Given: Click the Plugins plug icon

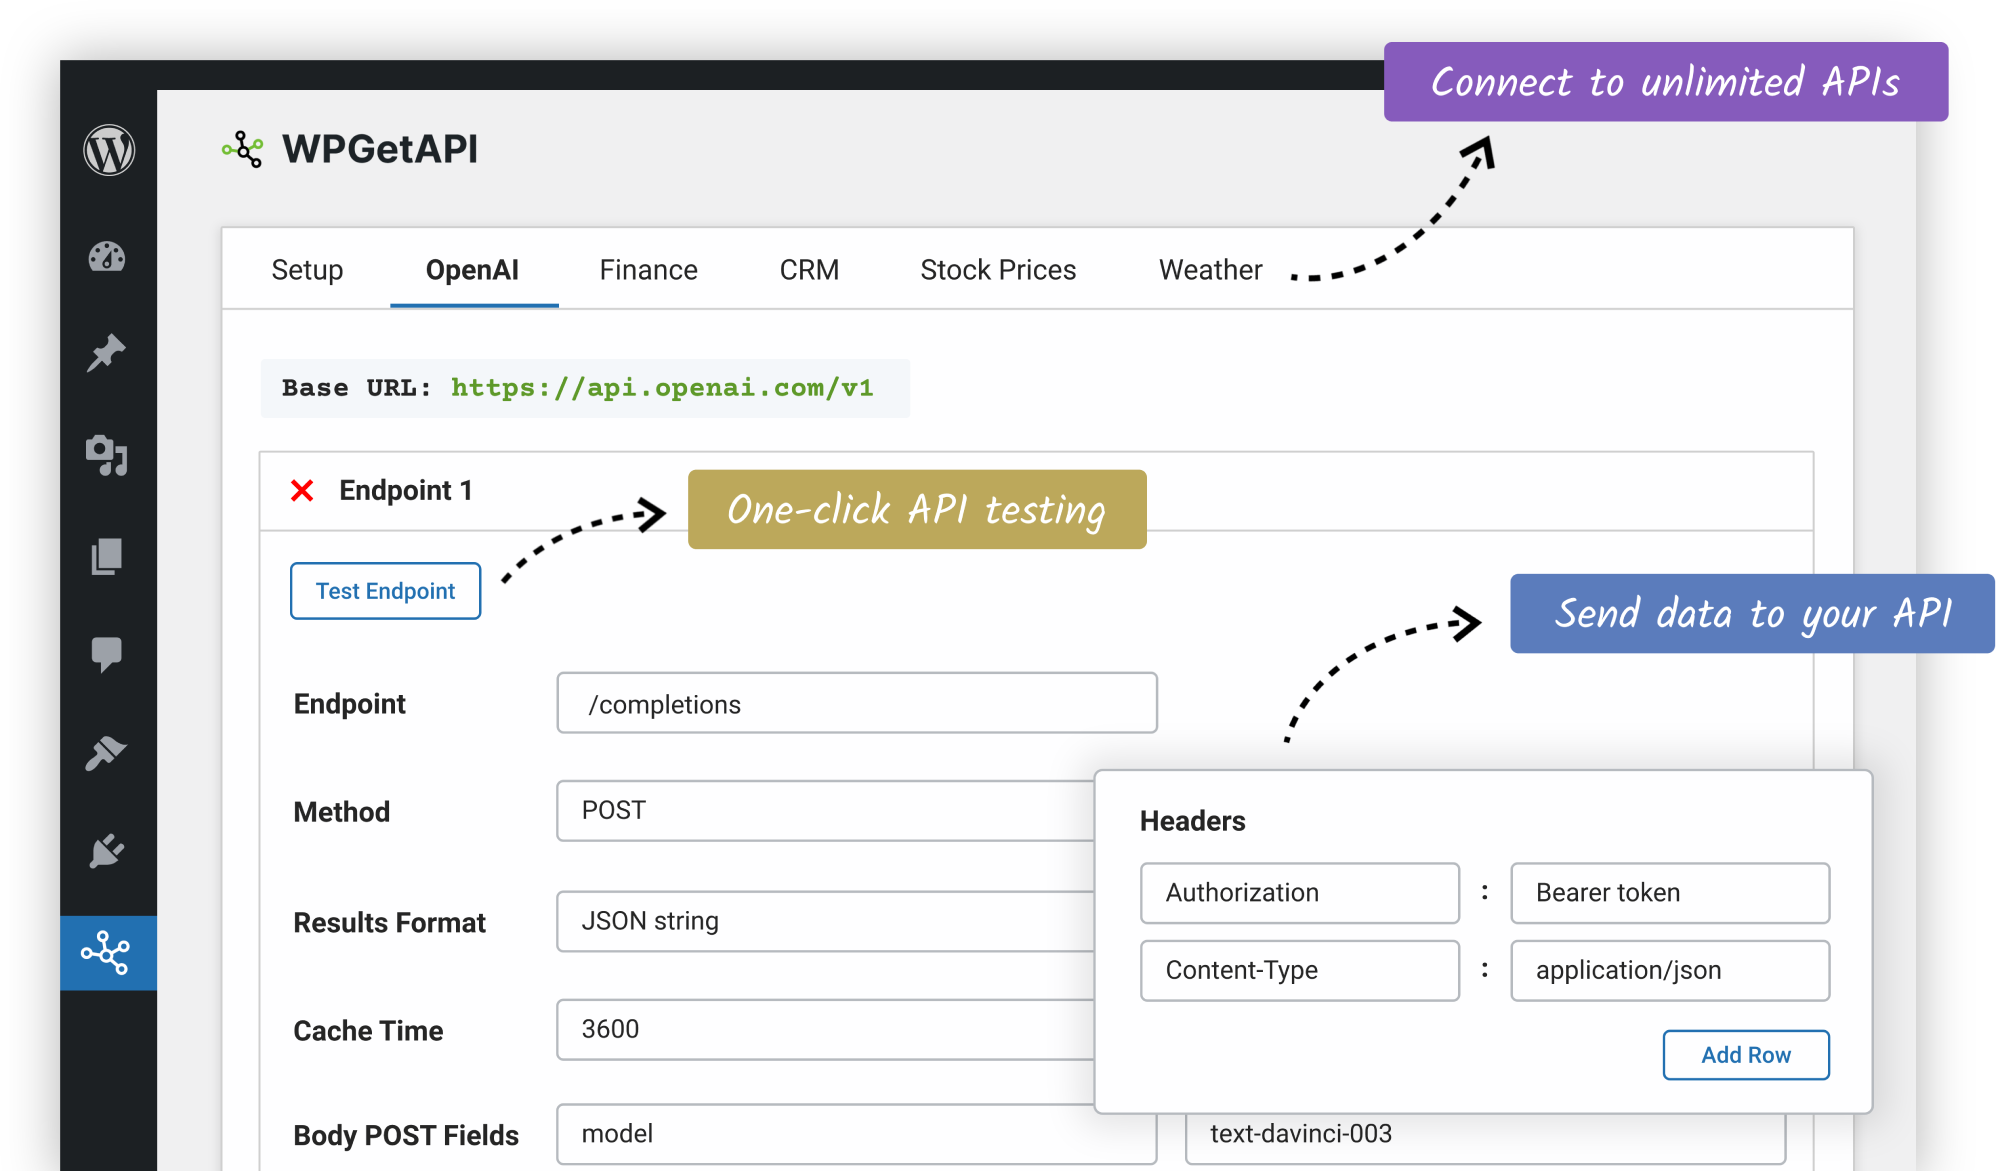Looking at the screenshot, I should (108, 852).
